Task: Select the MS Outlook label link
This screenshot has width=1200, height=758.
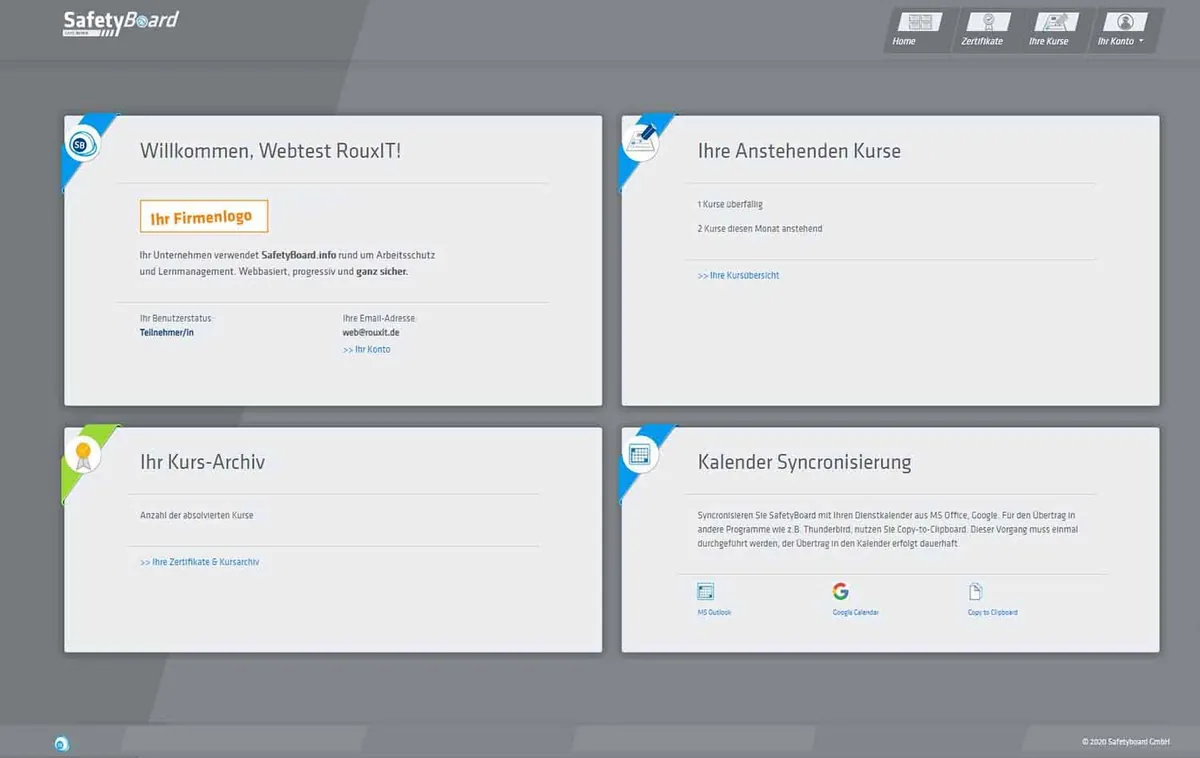Action: [714, 612]
